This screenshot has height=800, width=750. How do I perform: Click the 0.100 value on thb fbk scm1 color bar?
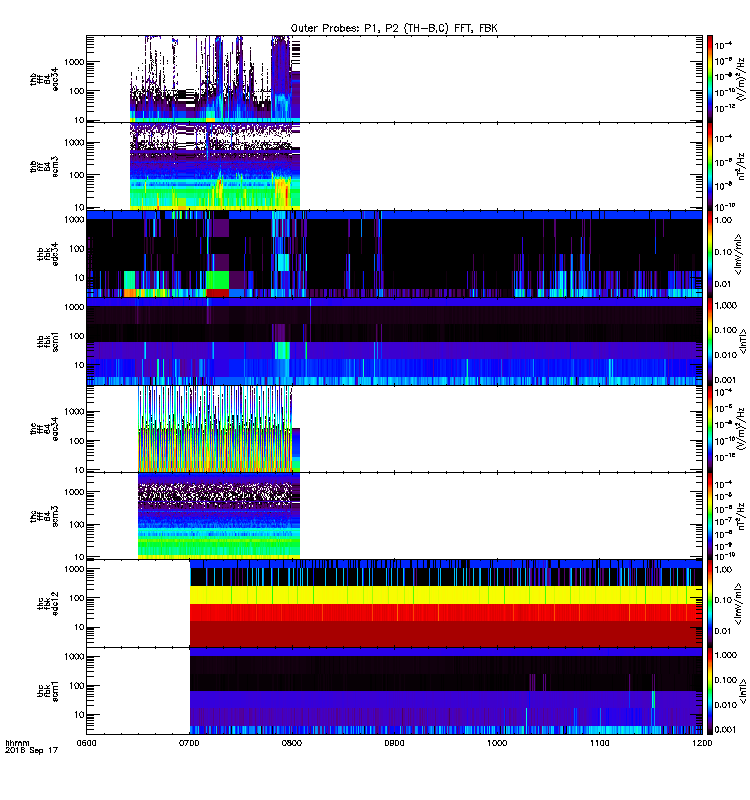[x=726, y=330]
